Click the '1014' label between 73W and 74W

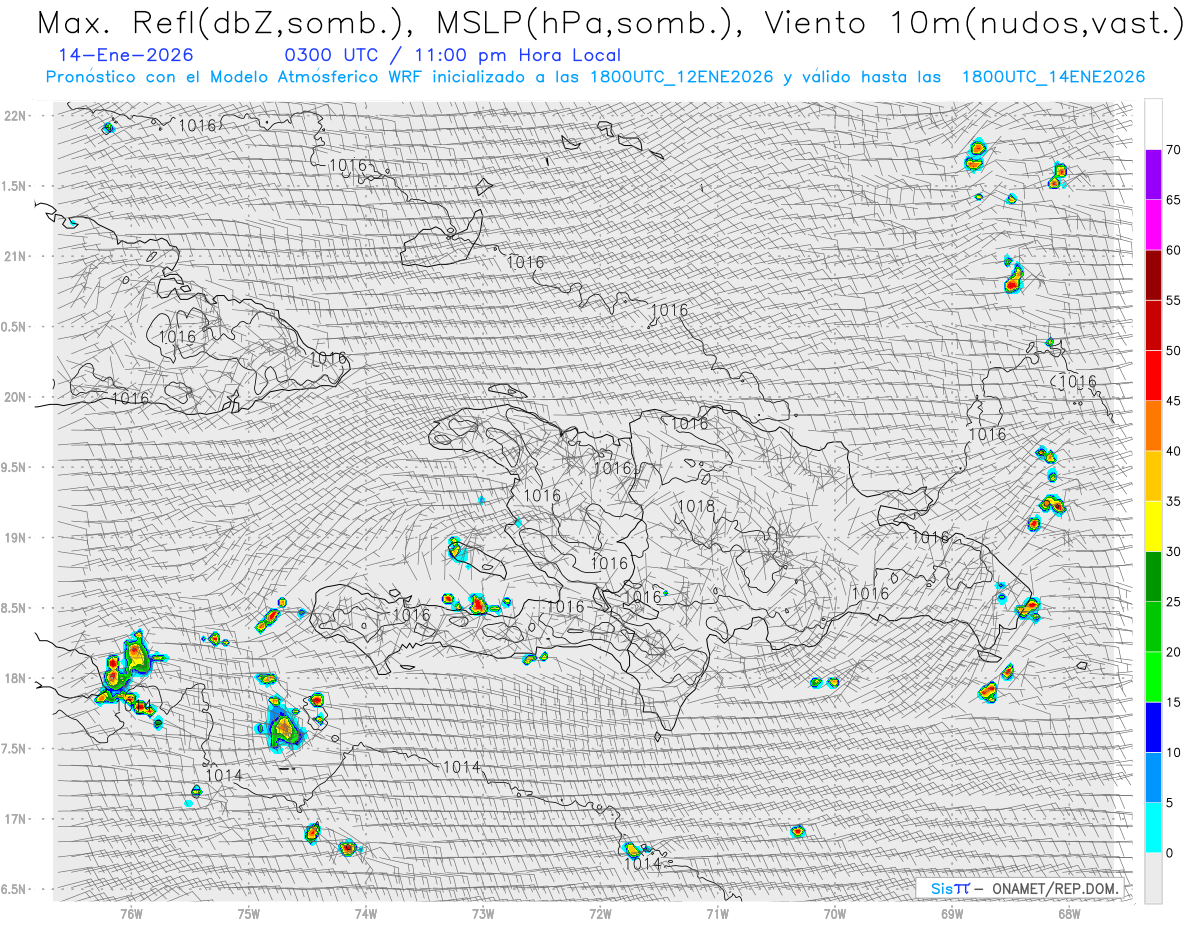[x=462, y=767]
